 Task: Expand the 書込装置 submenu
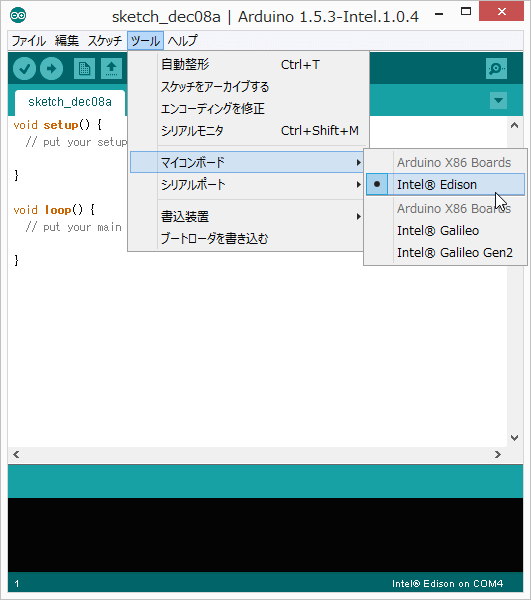[x=247, y=217]
